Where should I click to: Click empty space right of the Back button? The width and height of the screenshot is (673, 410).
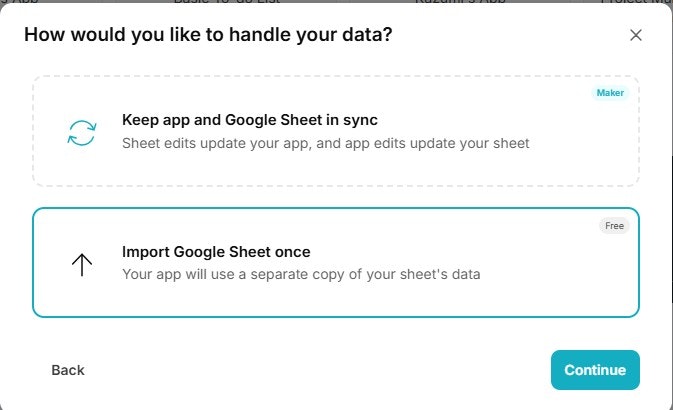[300, 370]
